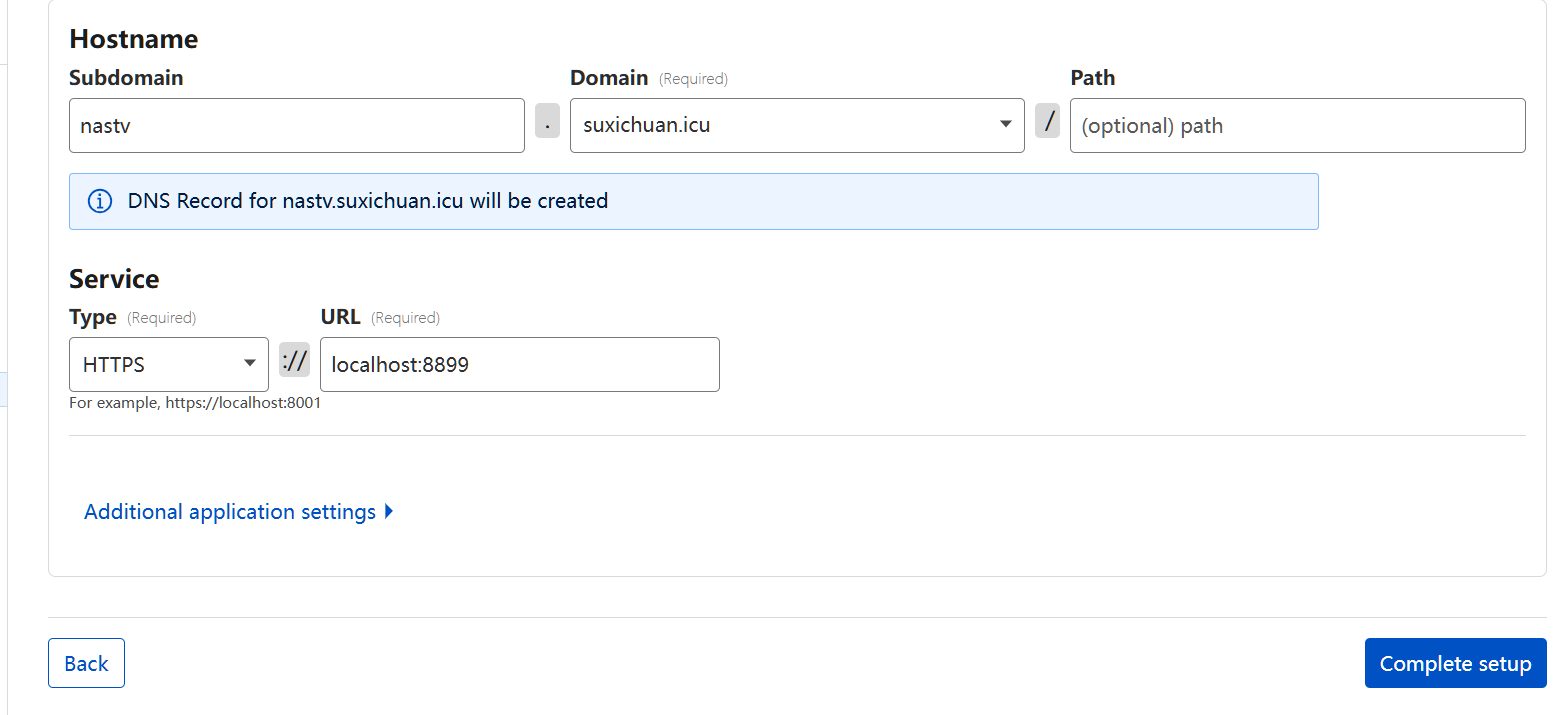Click the slash separator badge before Path
This screenshot has width=1563, height=715.
click(x=1047, y=122)
